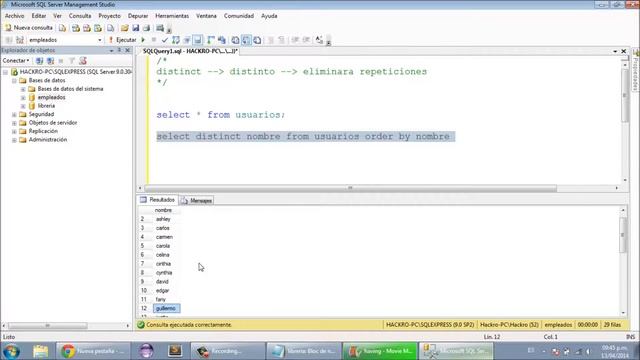Open the Windows Start button
This screenshot has height=360, width=640.
(x=11, y=351)
